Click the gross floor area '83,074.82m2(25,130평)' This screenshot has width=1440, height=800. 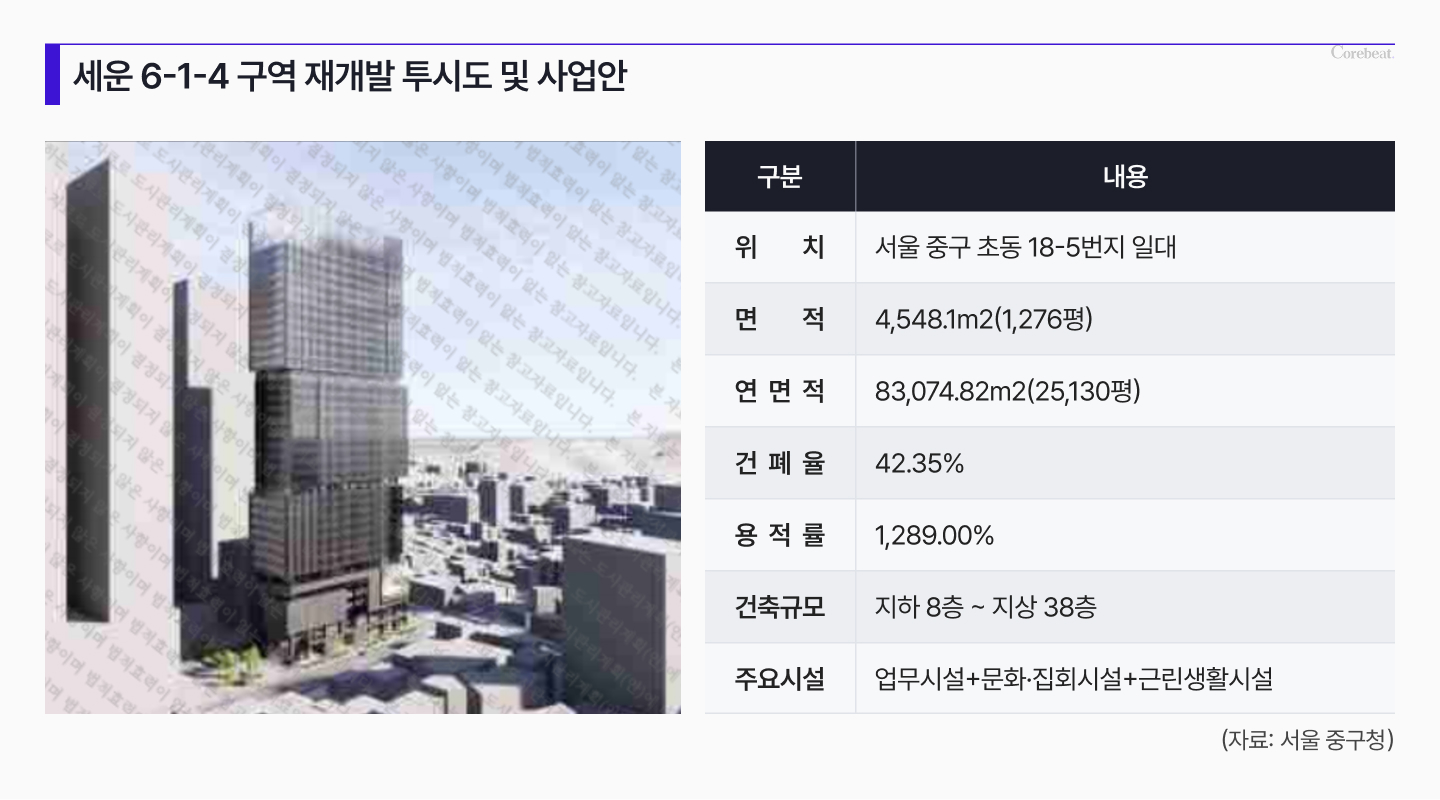[1007, 391]
